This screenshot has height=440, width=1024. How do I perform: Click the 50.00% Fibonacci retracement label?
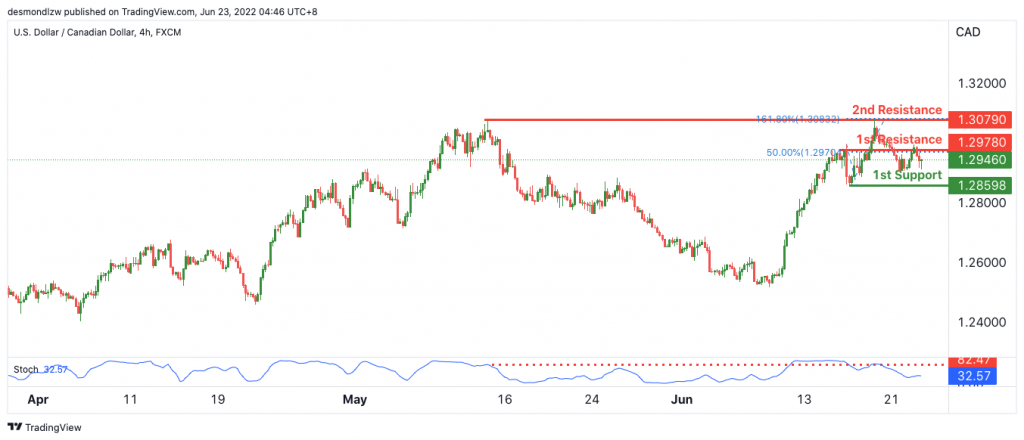[x=800, y=153]
